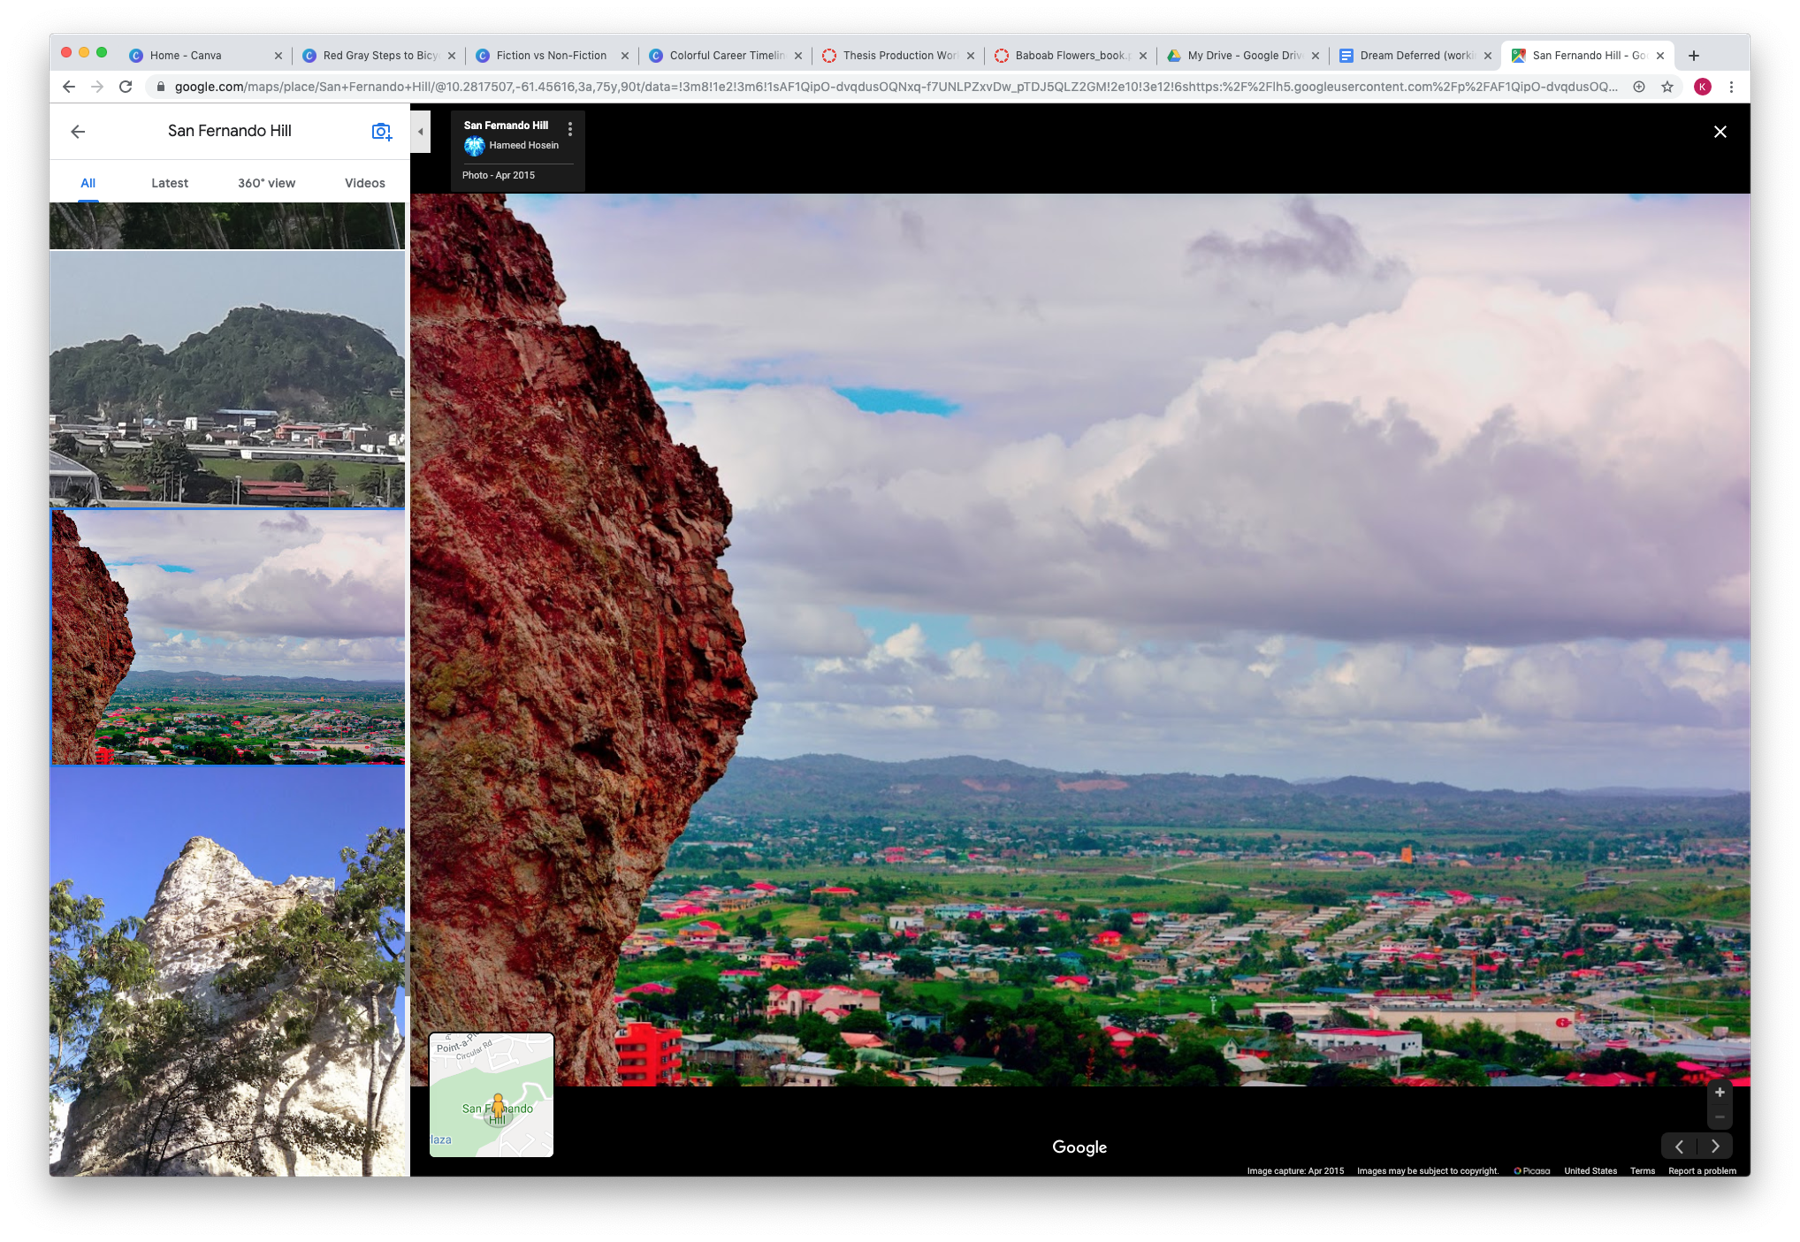
Task: Select the white rock cliff thumbnail
Action: pyautogui.click(x=228, y=970)
